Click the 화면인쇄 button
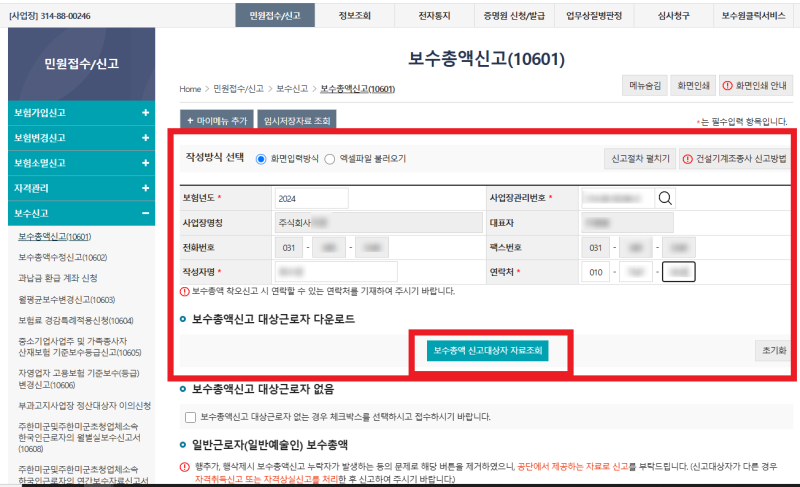 [x=693, y=86]
